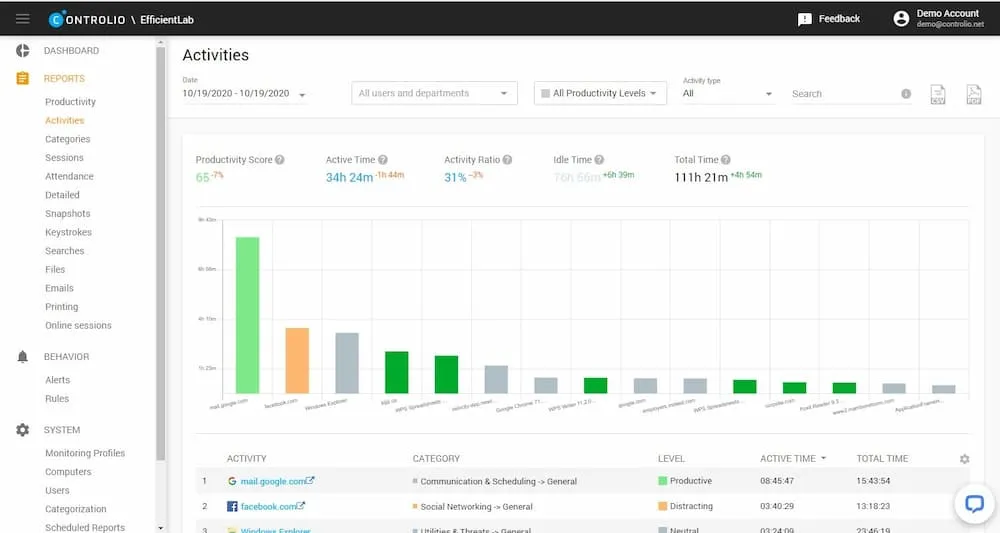Export report as CSV file icon

click(x=938, y=94)
